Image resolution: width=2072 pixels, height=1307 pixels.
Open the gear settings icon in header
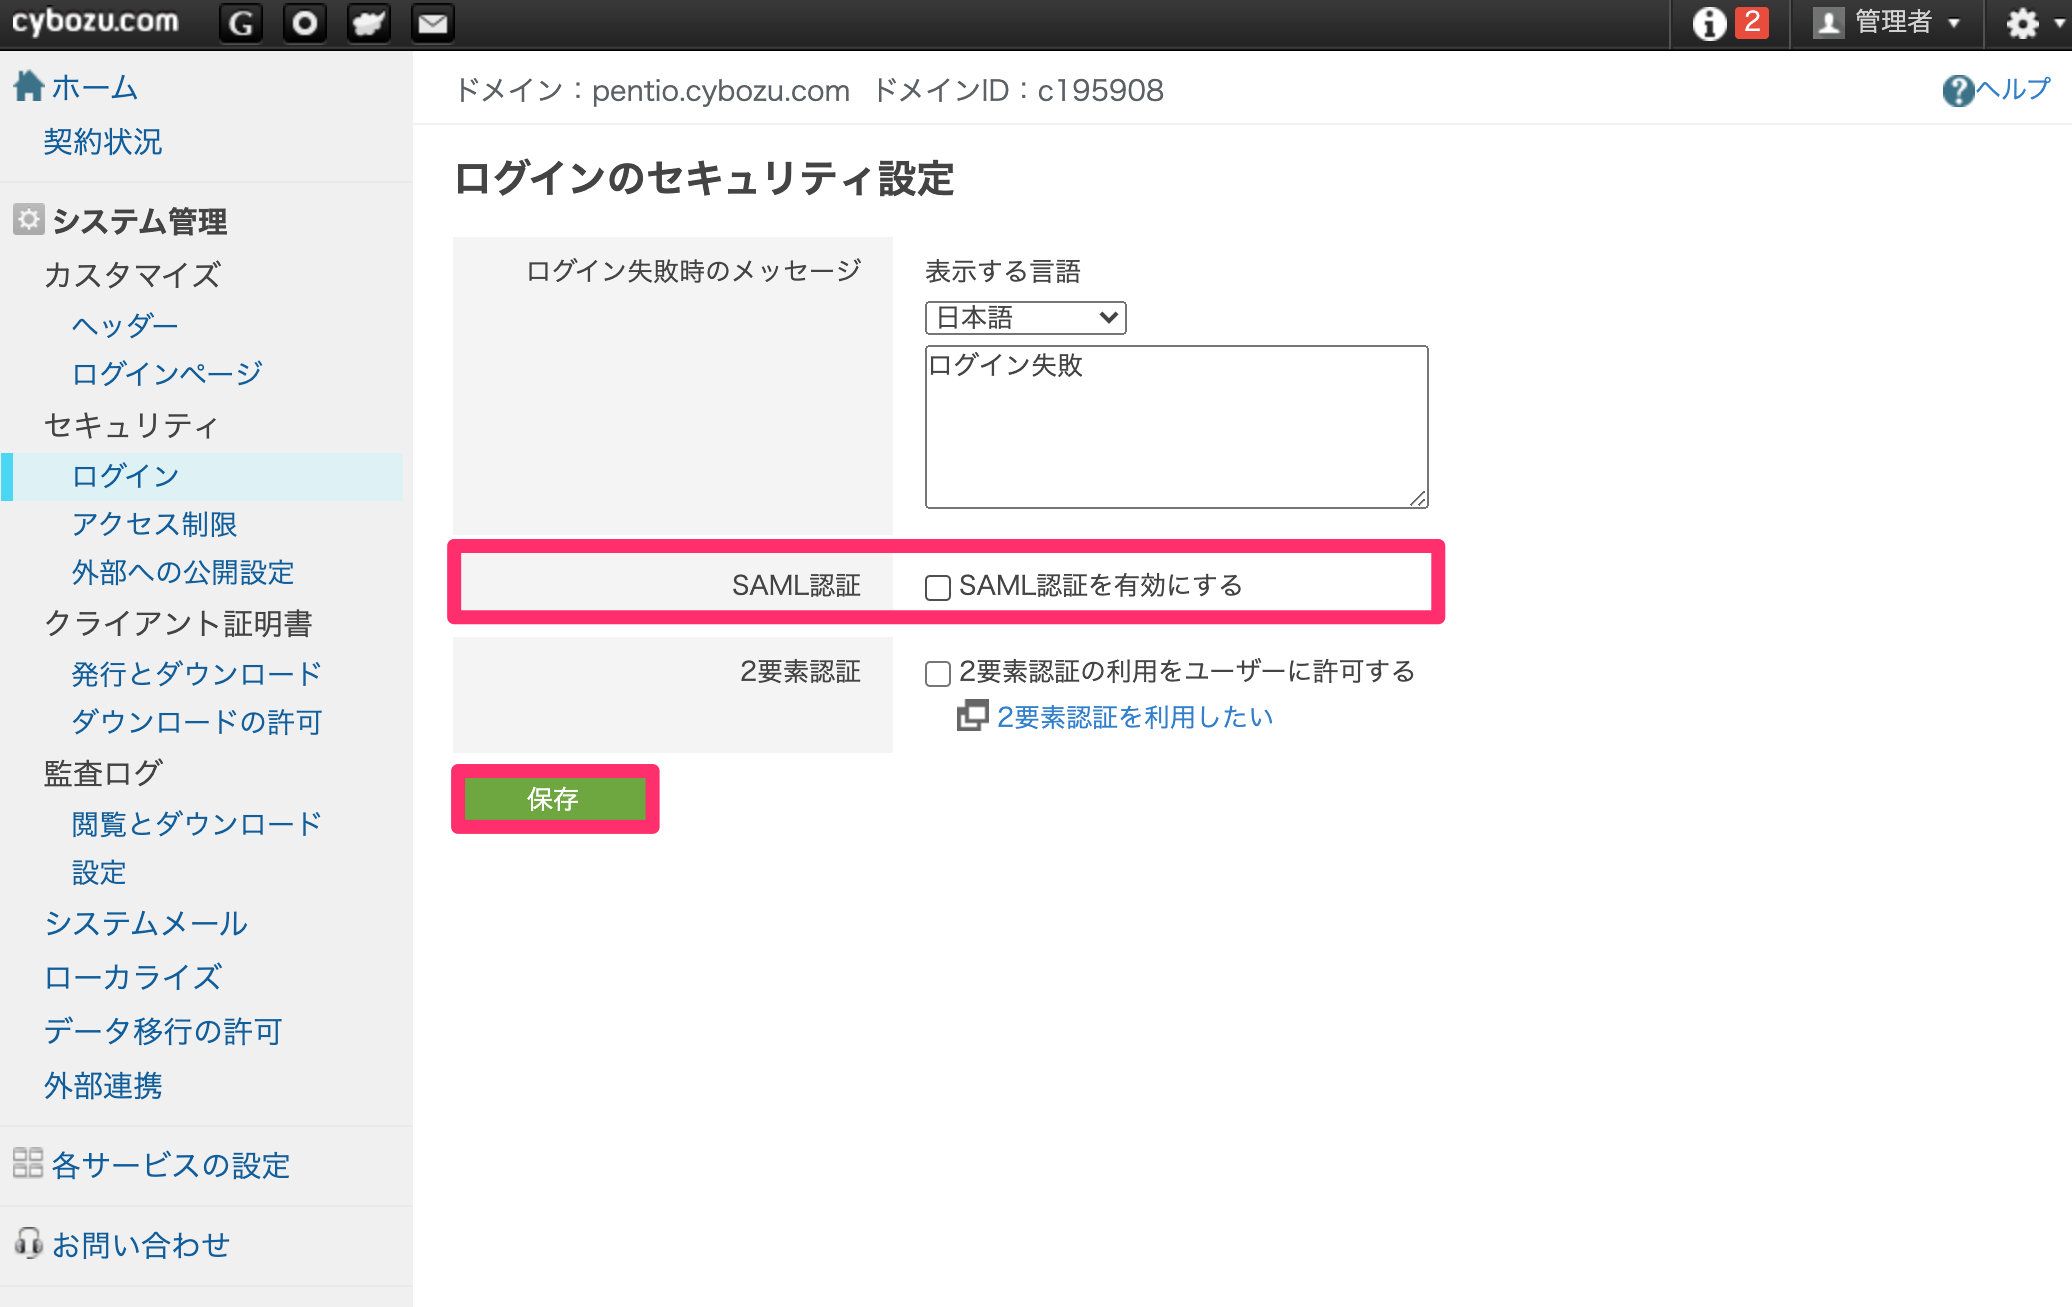click(2022, 23)
